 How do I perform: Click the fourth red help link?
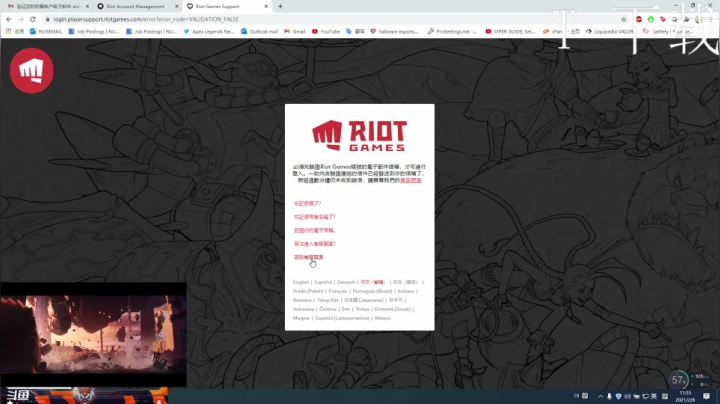[315, 244]
